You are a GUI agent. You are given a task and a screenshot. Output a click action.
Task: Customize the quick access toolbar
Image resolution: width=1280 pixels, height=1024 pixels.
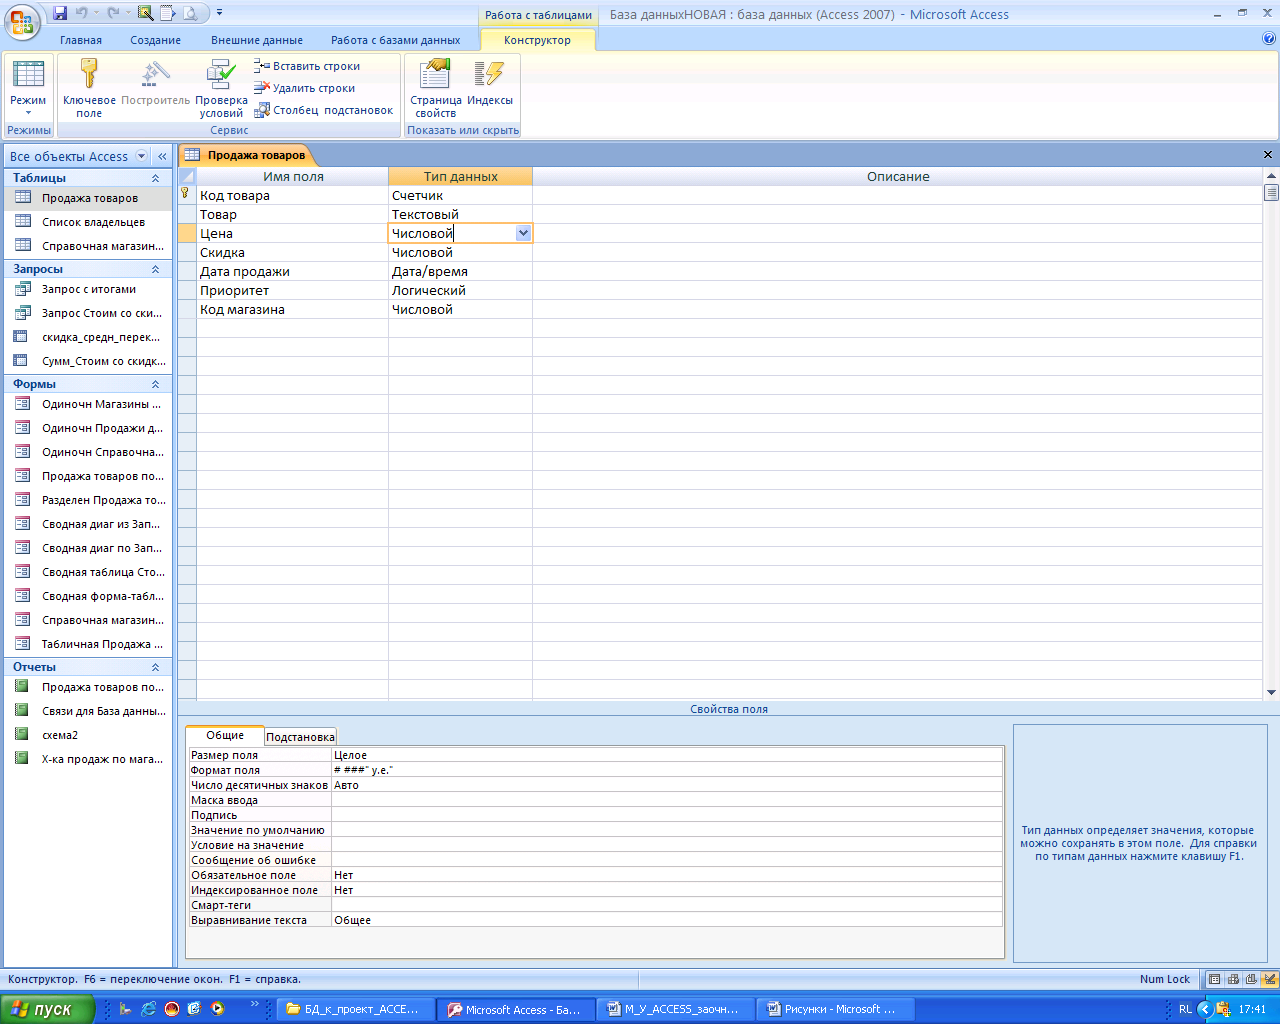pos(219,13)
